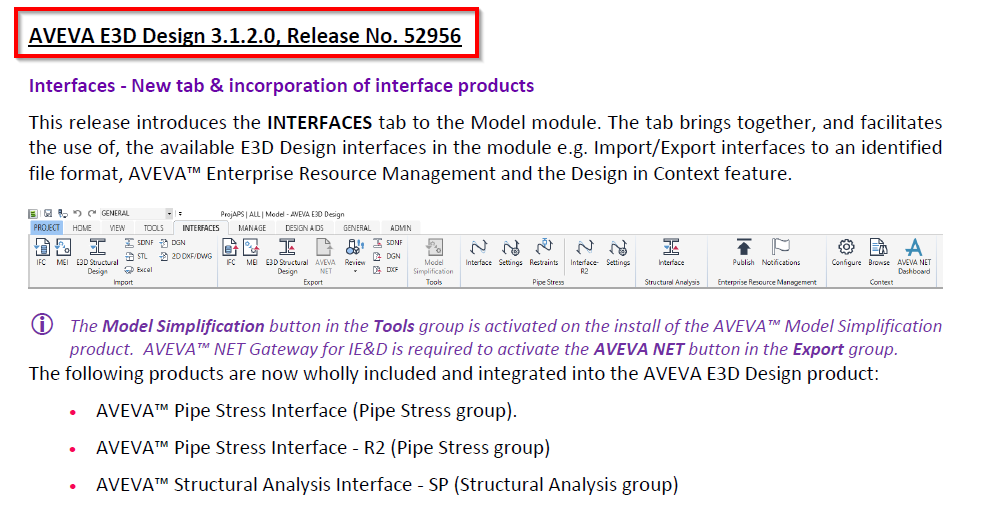The image size is (1008, 525).
Task: Select Import 2D DXF/DWG option
Action: point(186,256)
